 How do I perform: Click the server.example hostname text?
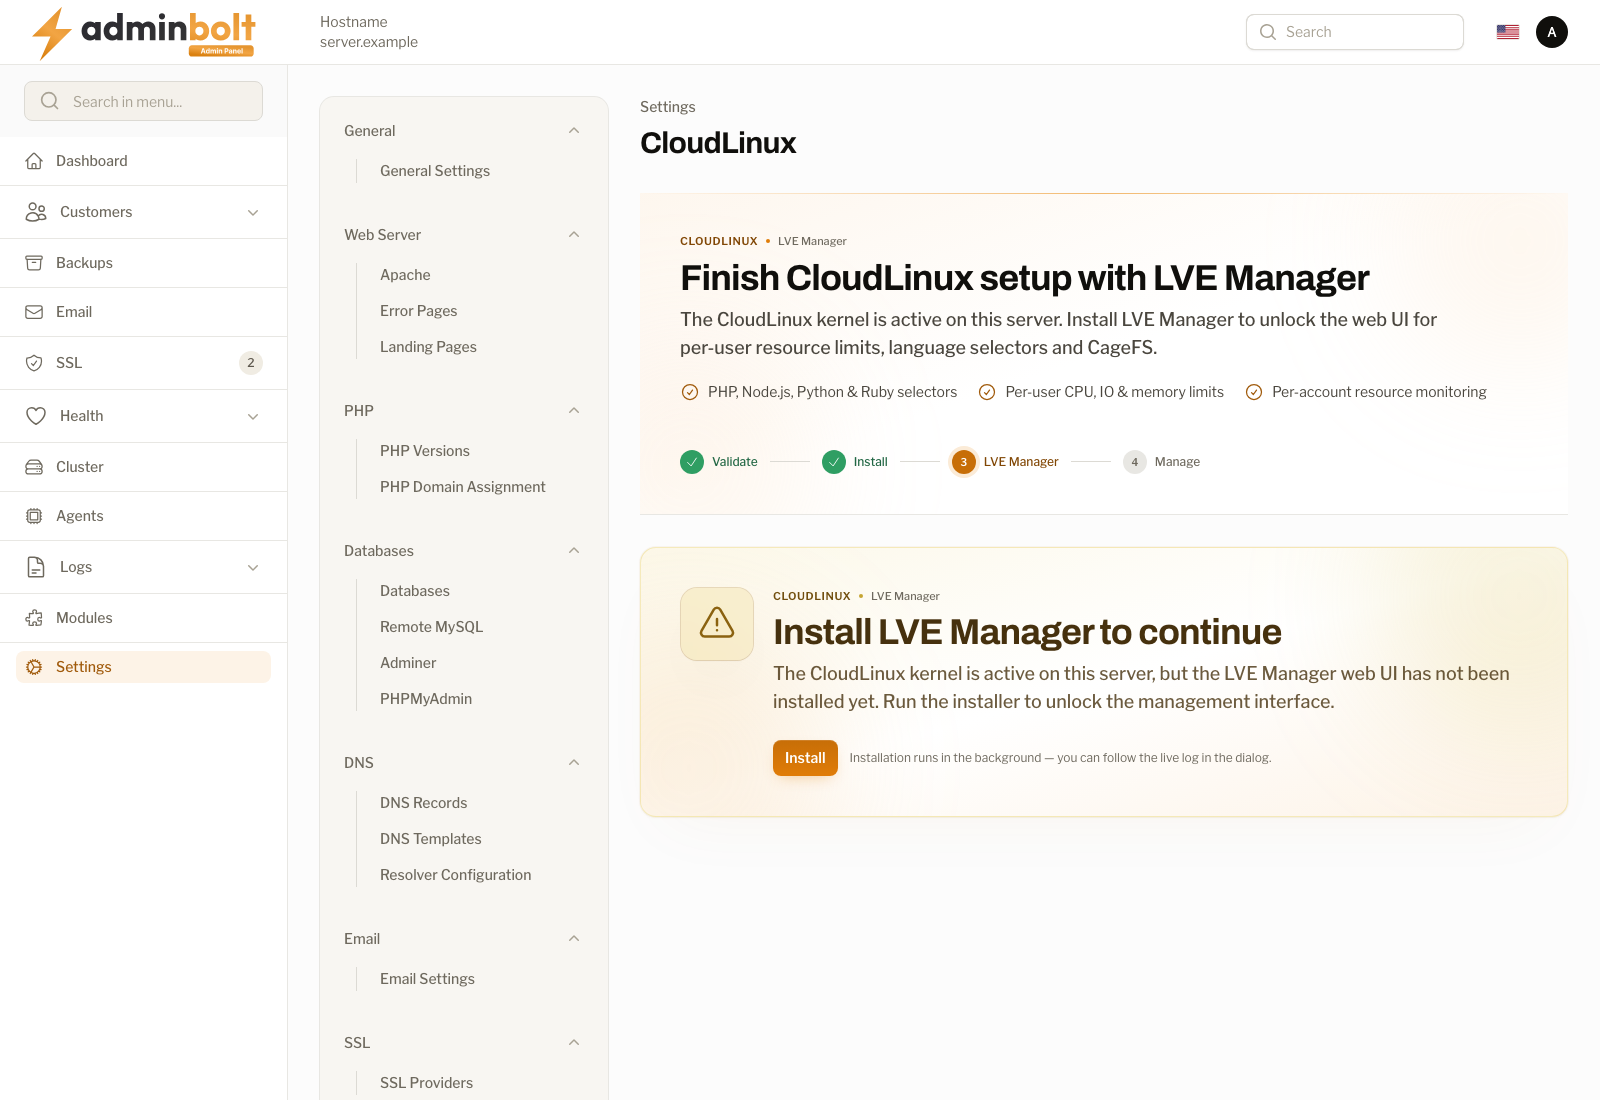tap(369, 42)
